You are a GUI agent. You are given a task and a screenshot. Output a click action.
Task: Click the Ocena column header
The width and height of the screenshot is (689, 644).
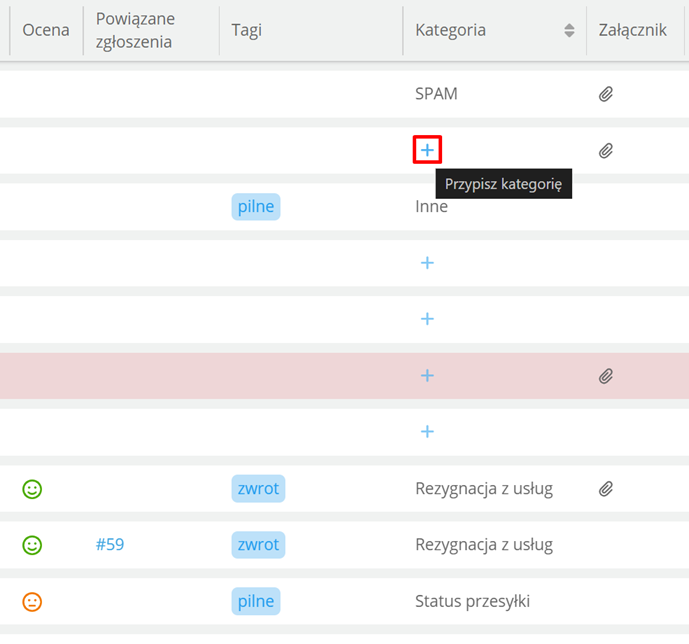pyautogui.click(x=46, y=30)
